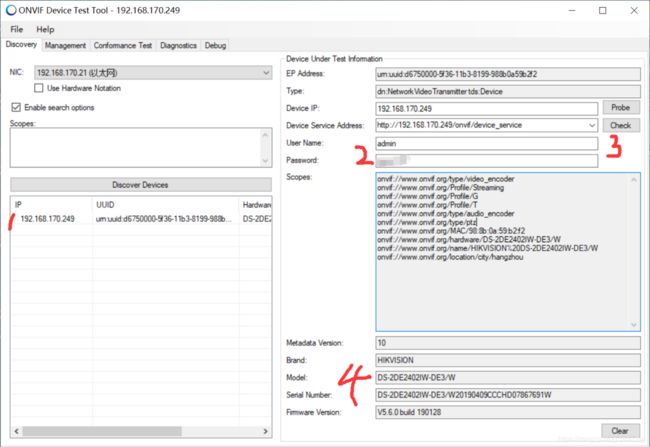Click the type/ptz scope line

pos(427,222)
